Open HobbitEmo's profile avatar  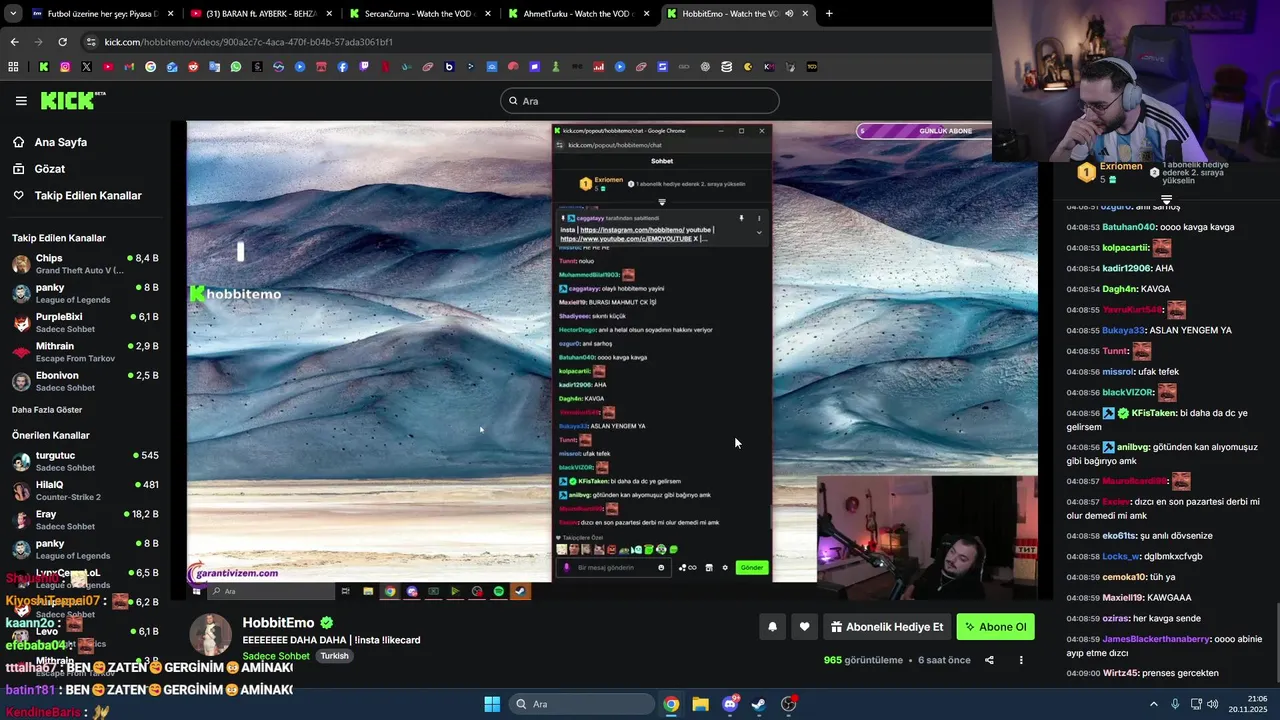coord(210,635)
